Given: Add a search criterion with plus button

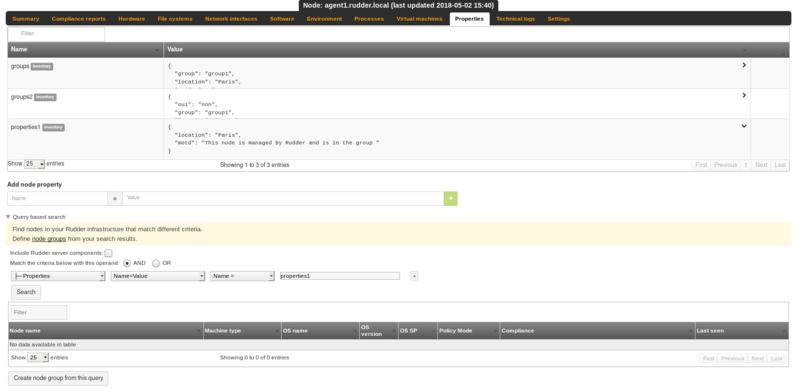Looking at the screenshot, I should (414, 276).
